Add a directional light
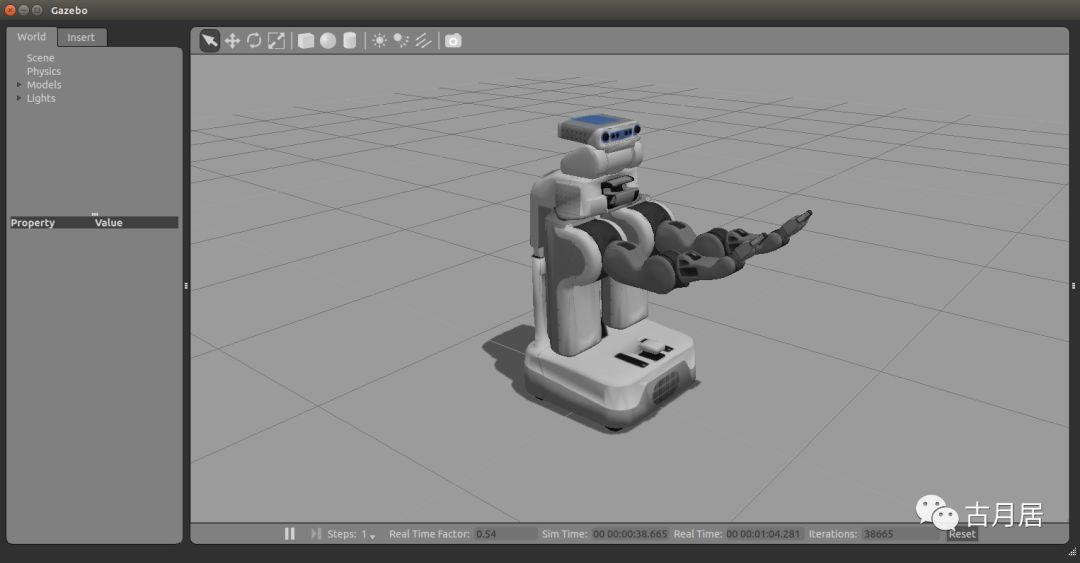This screenshot has height=563, width=1080. coord(423,41)
